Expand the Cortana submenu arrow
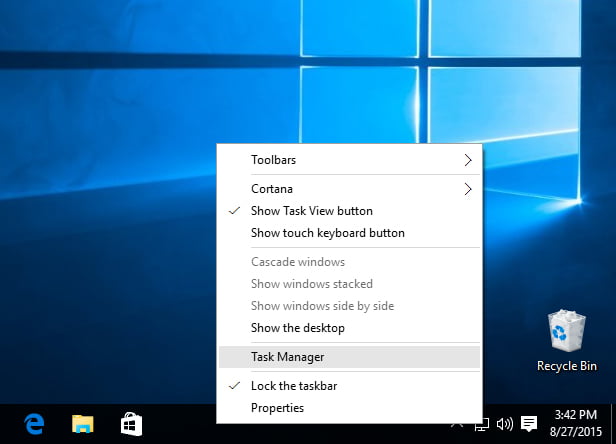The width and height of the screenshot is (616, 444). [468, 189]
